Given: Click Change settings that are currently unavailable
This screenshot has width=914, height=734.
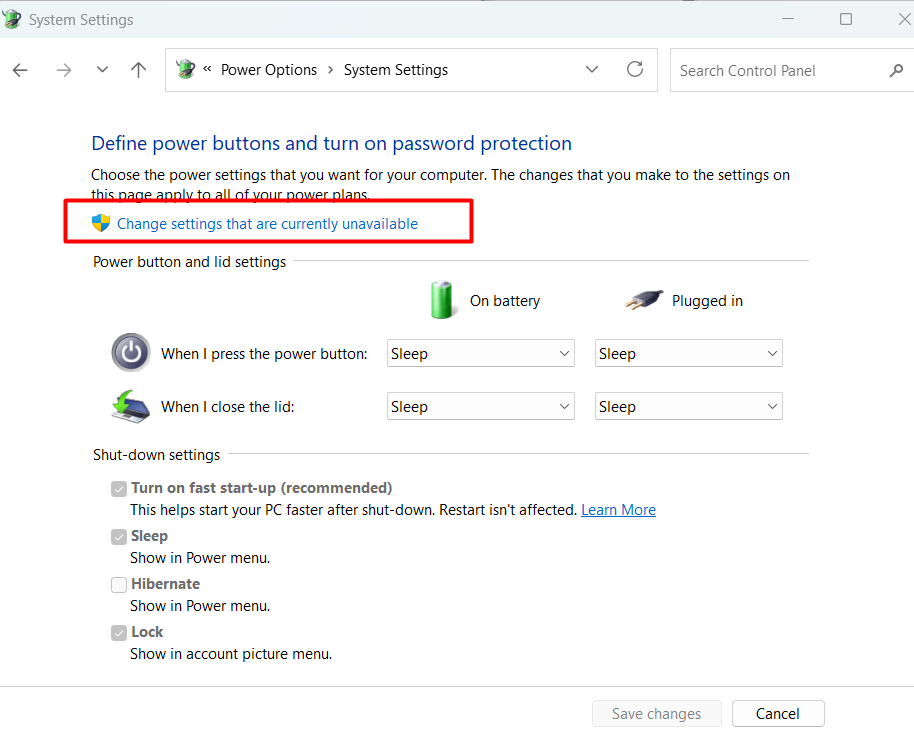Looking at the screenshot, I should tap(267, 223).
